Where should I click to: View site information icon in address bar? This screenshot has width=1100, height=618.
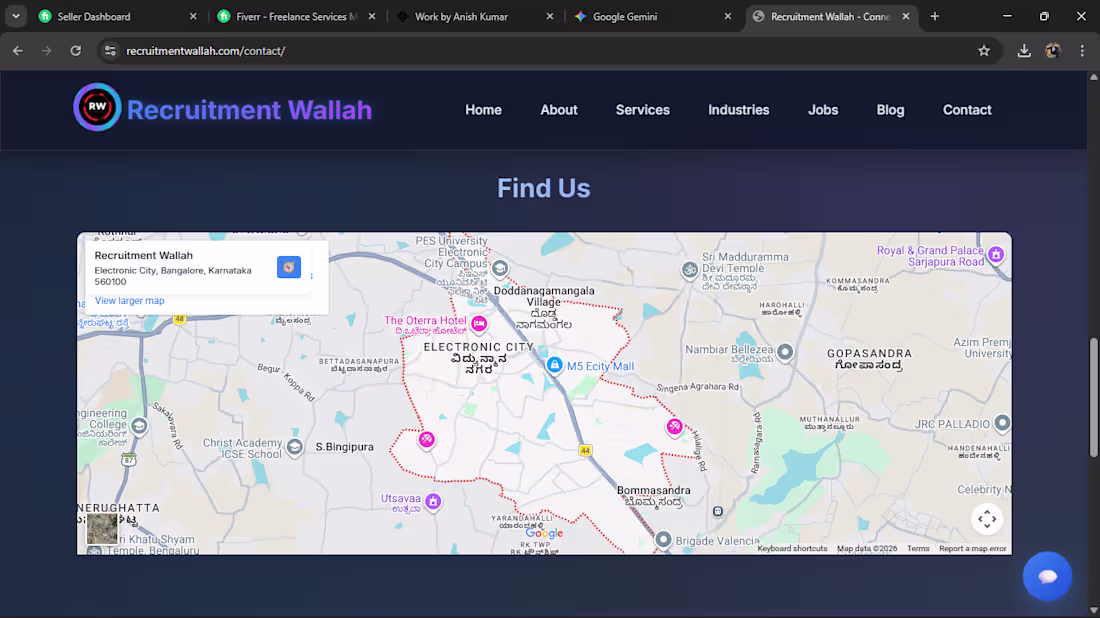click(x=110, y=51)
